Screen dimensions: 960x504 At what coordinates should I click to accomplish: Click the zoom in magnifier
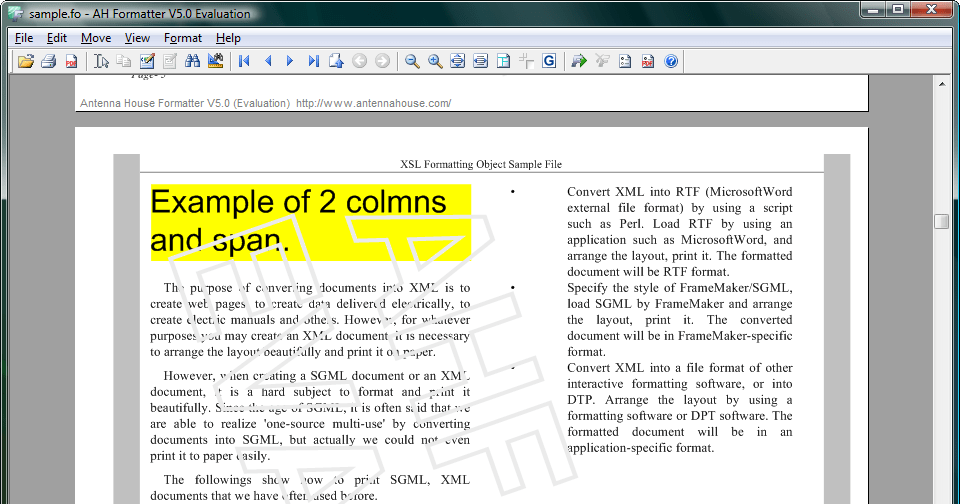tap(435, 61)
